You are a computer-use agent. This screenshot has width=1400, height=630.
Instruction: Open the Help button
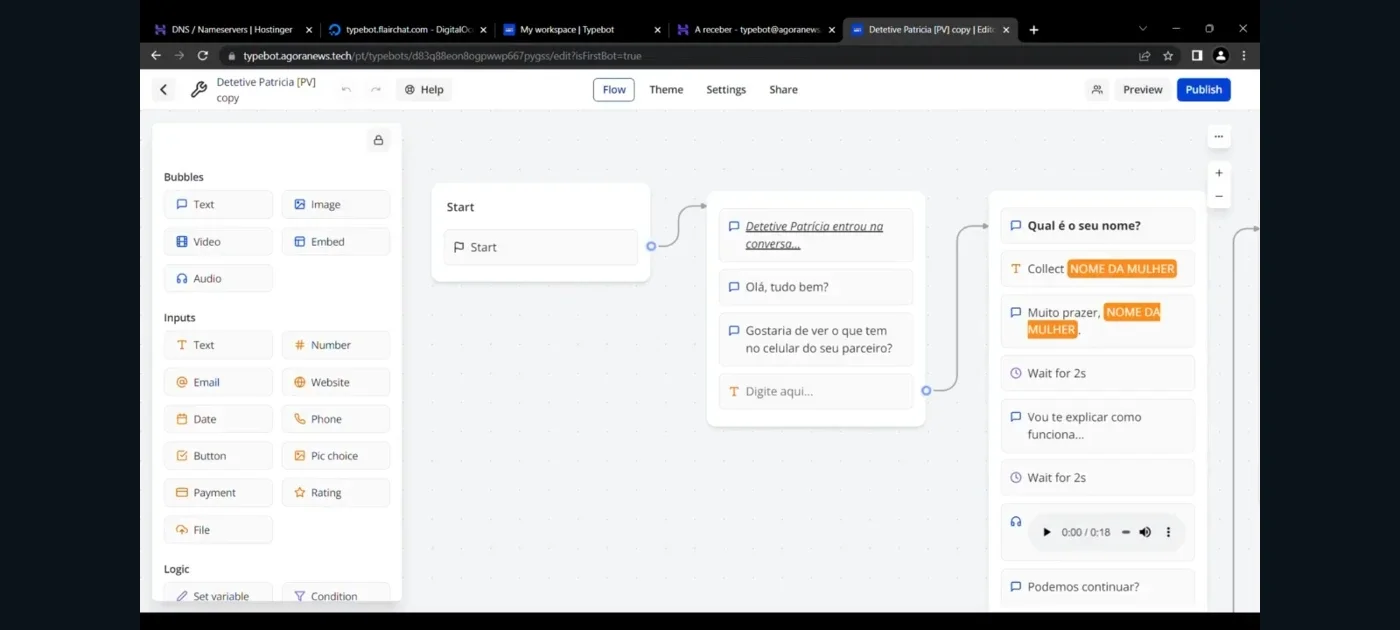pyautogui.click(x=424, y=90)
